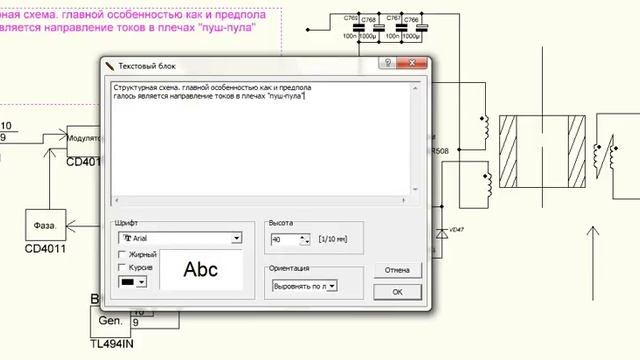Screen dimensions: 640x360
Task: Select the Модулятор block on schematic
Action: [x=84, y=141]
